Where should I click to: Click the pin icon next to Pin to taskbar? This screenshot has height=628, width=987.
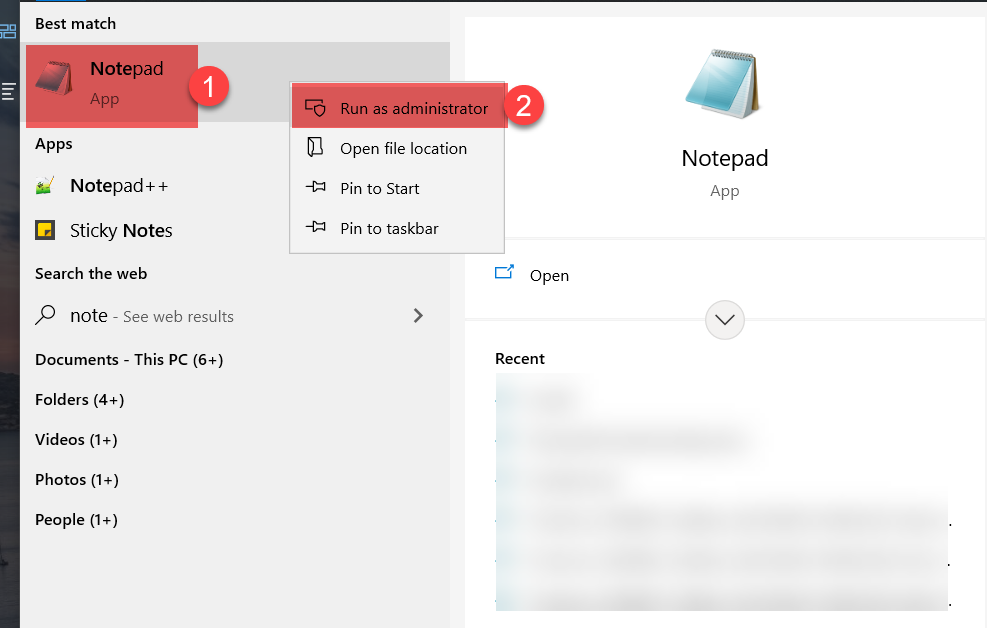(315, 227)
